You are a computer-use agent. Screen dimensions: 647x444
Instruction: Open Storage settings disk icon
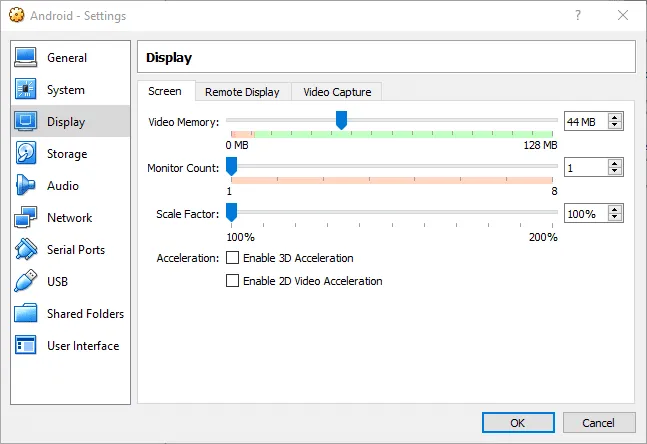pyautogui.click(x=26, y=154)
